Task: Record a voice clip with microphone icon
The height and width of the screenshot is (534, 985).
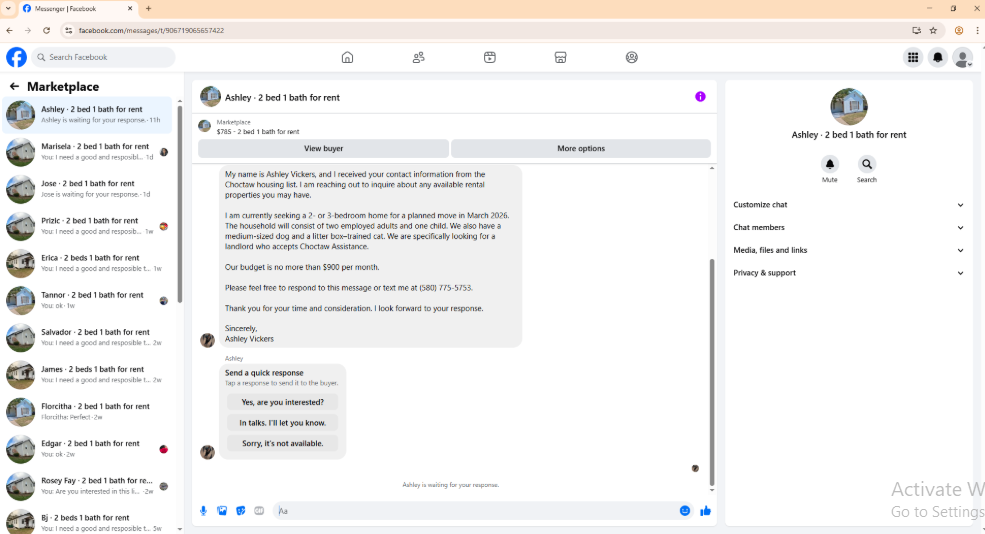Action: (204, 511)
